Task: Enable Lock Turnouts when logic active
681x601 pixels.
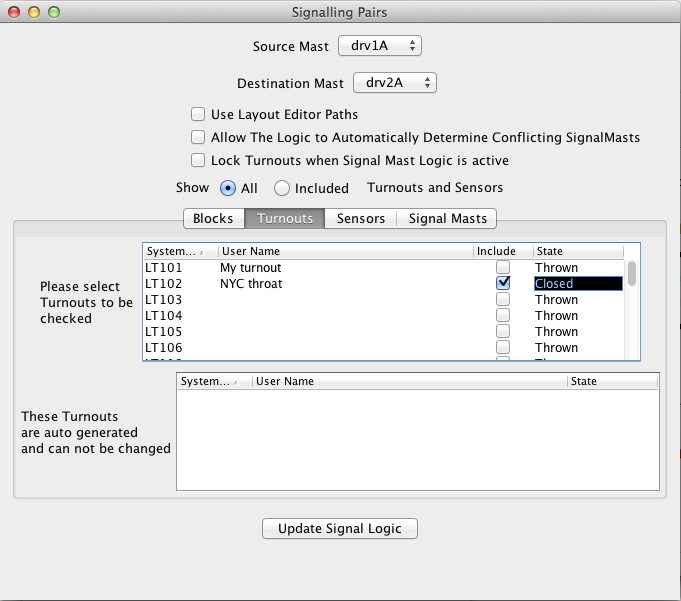Action: (x=198, y=160)
